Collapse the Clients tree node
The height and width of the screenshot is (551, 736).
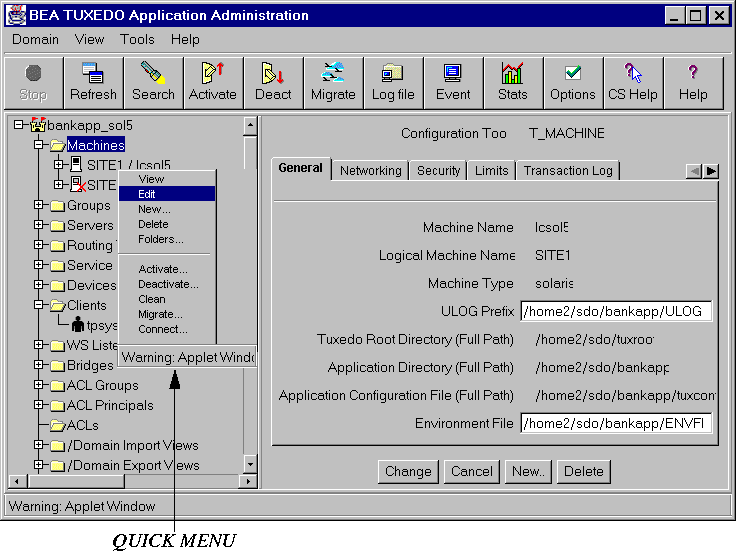pyautogui.click(x=38, y=305)
